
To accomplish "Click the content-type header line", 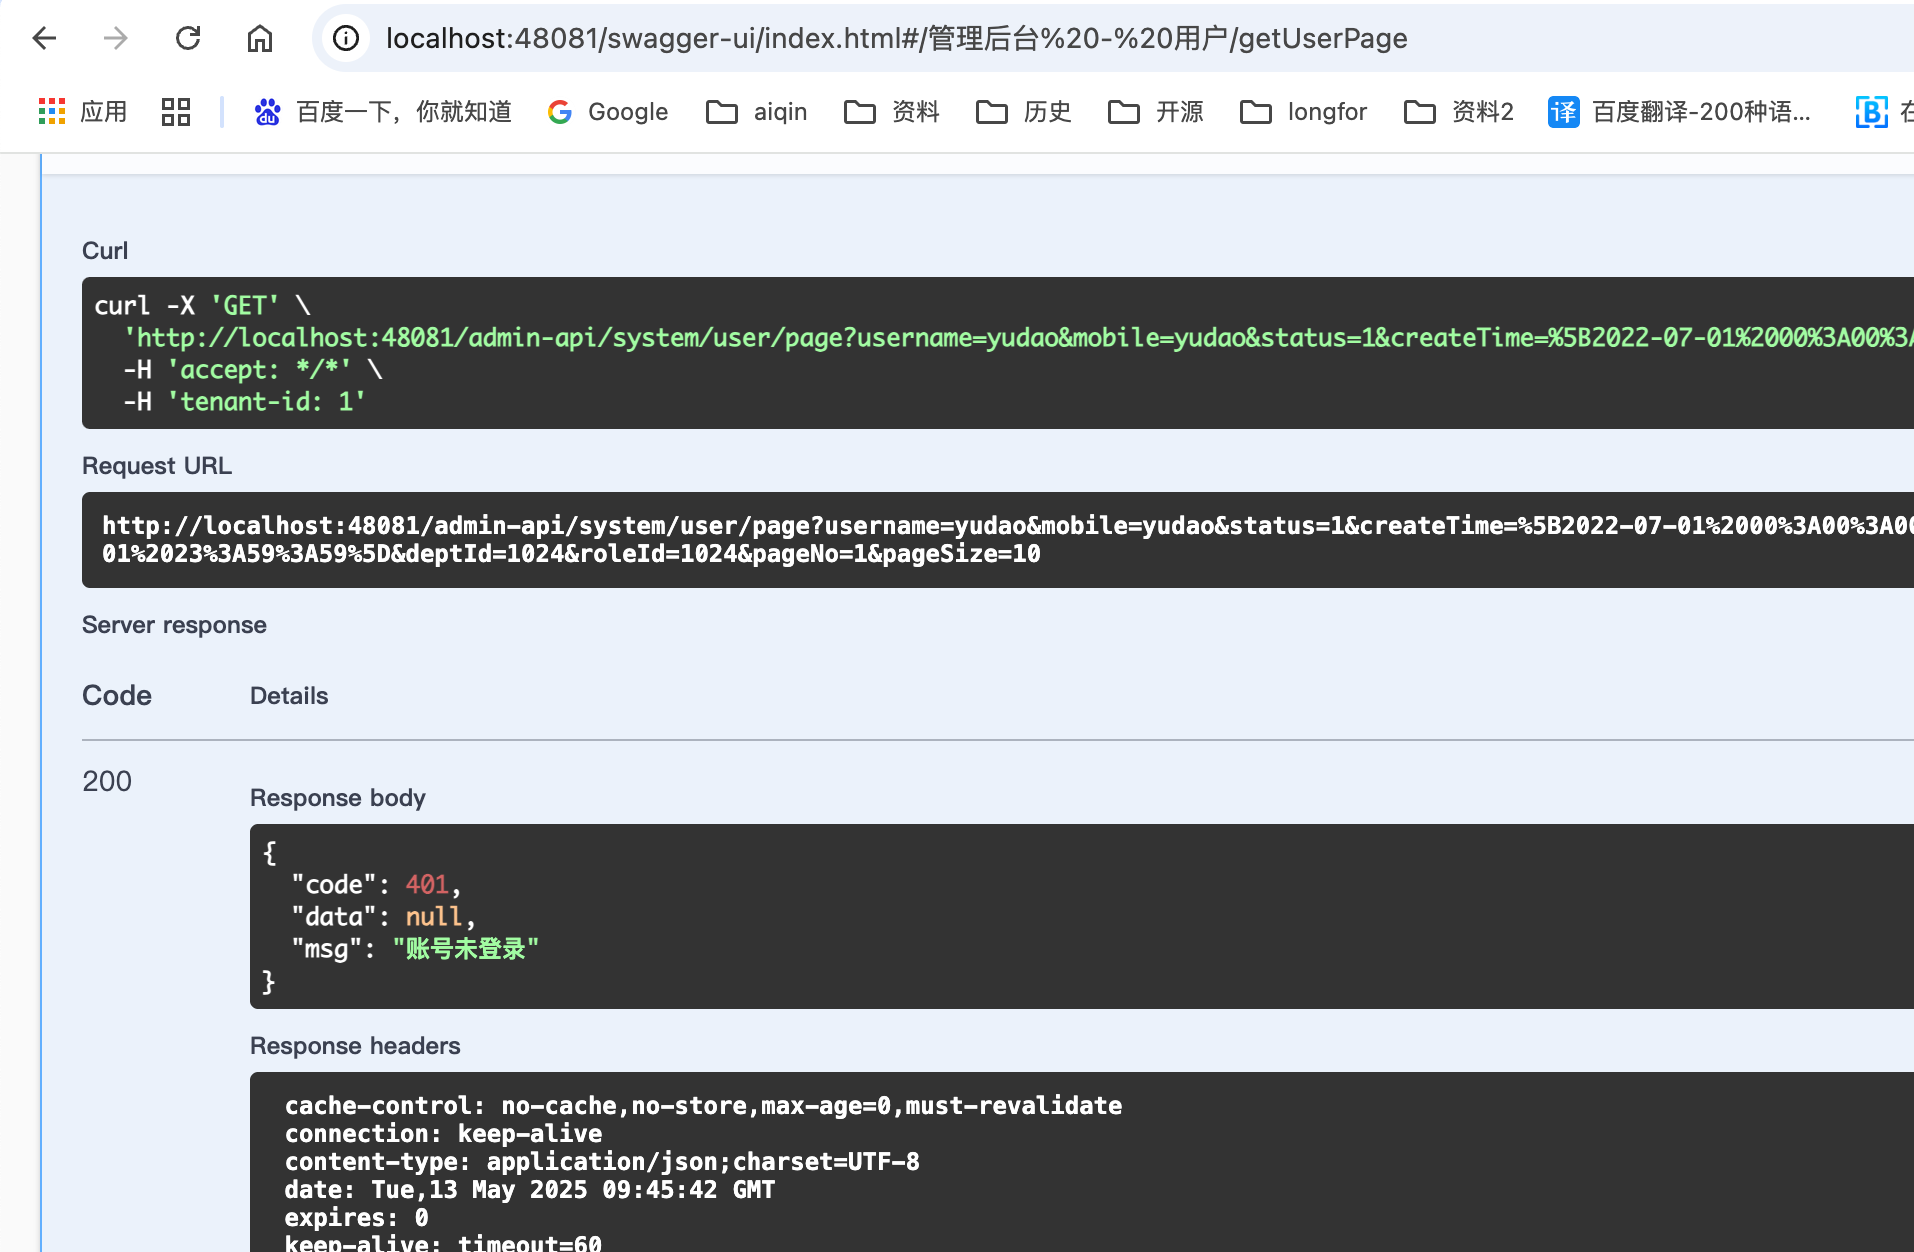I will point(602,1161).
